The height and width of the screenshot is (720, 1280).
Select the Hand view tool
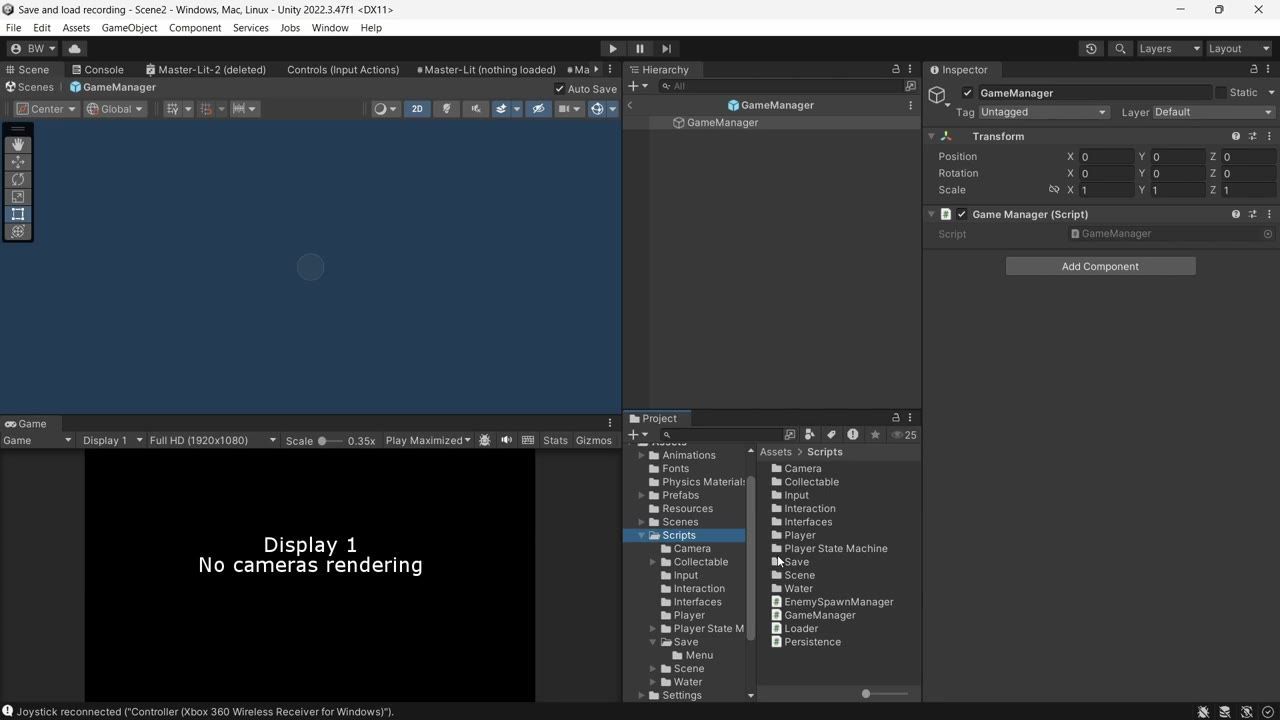(18, 145)
